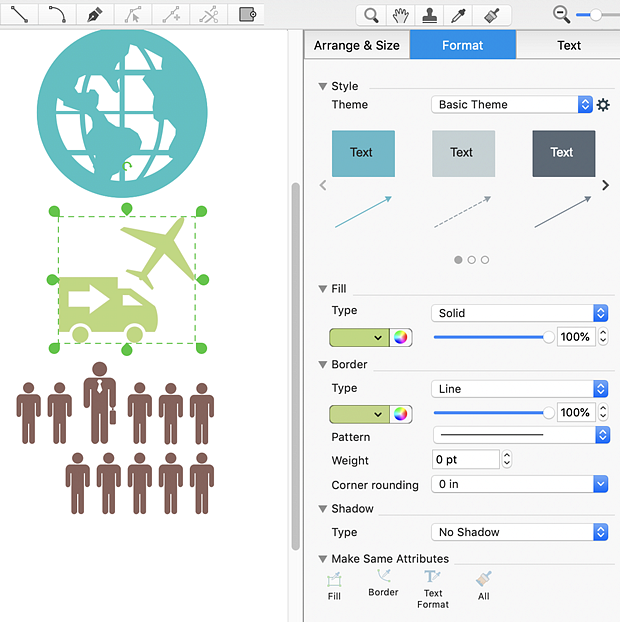The height and width of the screenshot is (622, 620).
Task: Click Border opacity 100% field
Action: pos(576,413)
